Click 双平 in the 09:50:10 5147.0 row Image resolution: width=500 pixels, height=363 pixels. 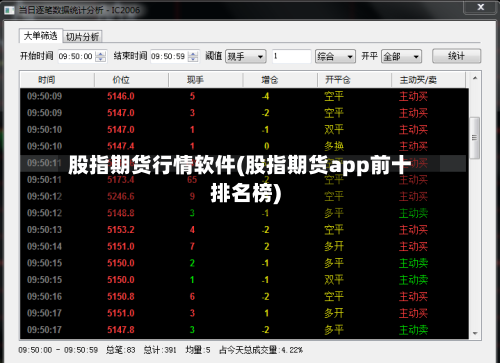coord(334,130)
